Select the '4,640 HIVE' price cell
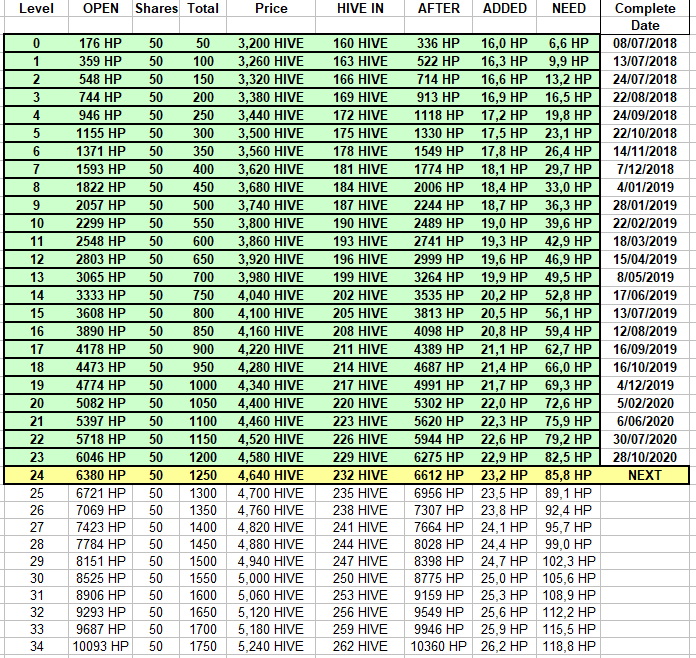The image size is (696, 658). click(271, 475)
